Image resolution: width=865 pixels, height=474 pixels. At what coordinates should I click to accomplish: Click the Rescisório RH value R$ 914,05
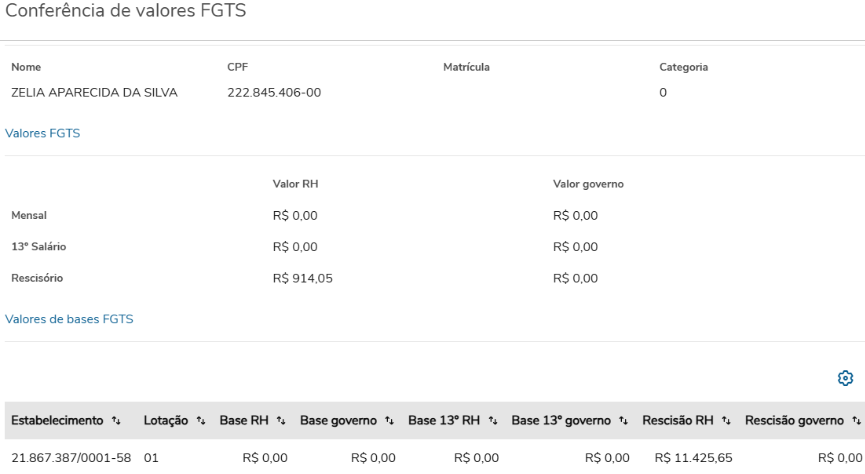302,279
